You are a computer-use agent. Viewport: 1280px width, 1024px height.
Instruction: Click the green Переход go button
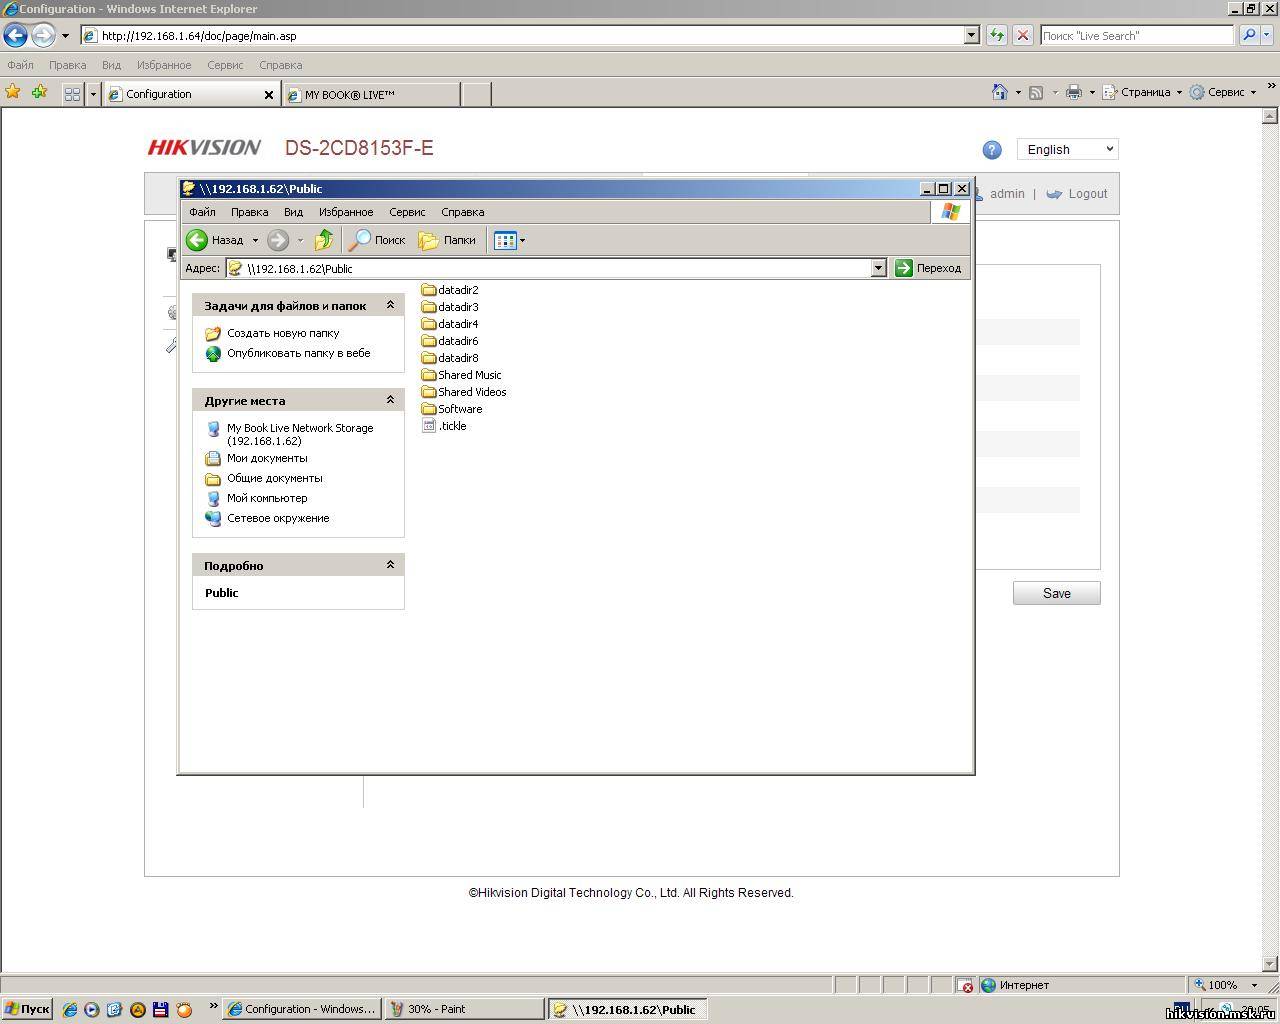point(928,268)
